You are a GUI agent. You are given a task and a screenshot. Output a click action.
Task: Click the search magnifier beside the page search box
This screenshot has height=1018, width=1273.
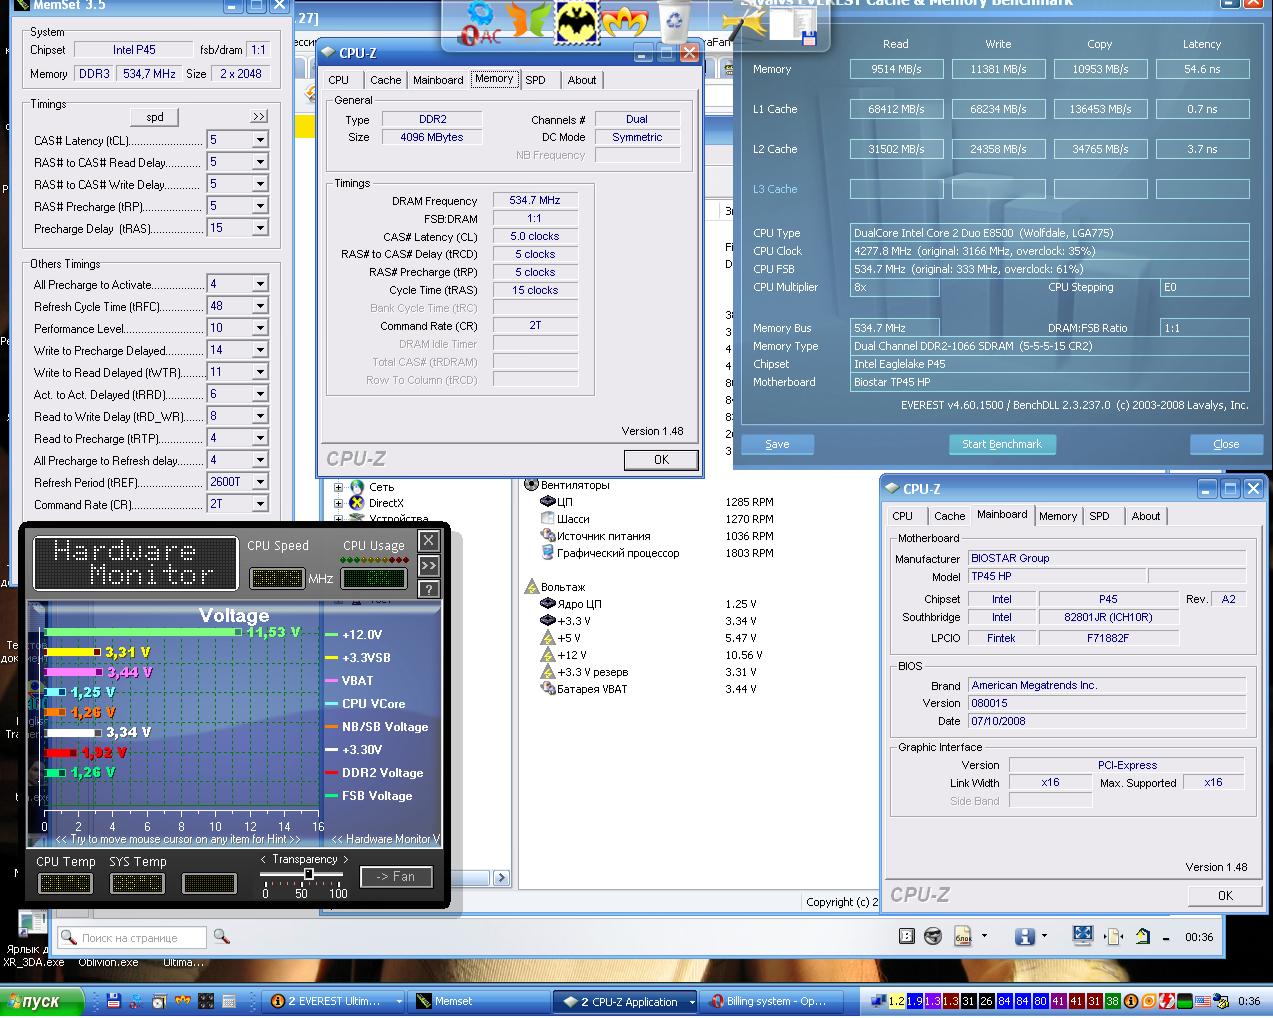point(222,937)
